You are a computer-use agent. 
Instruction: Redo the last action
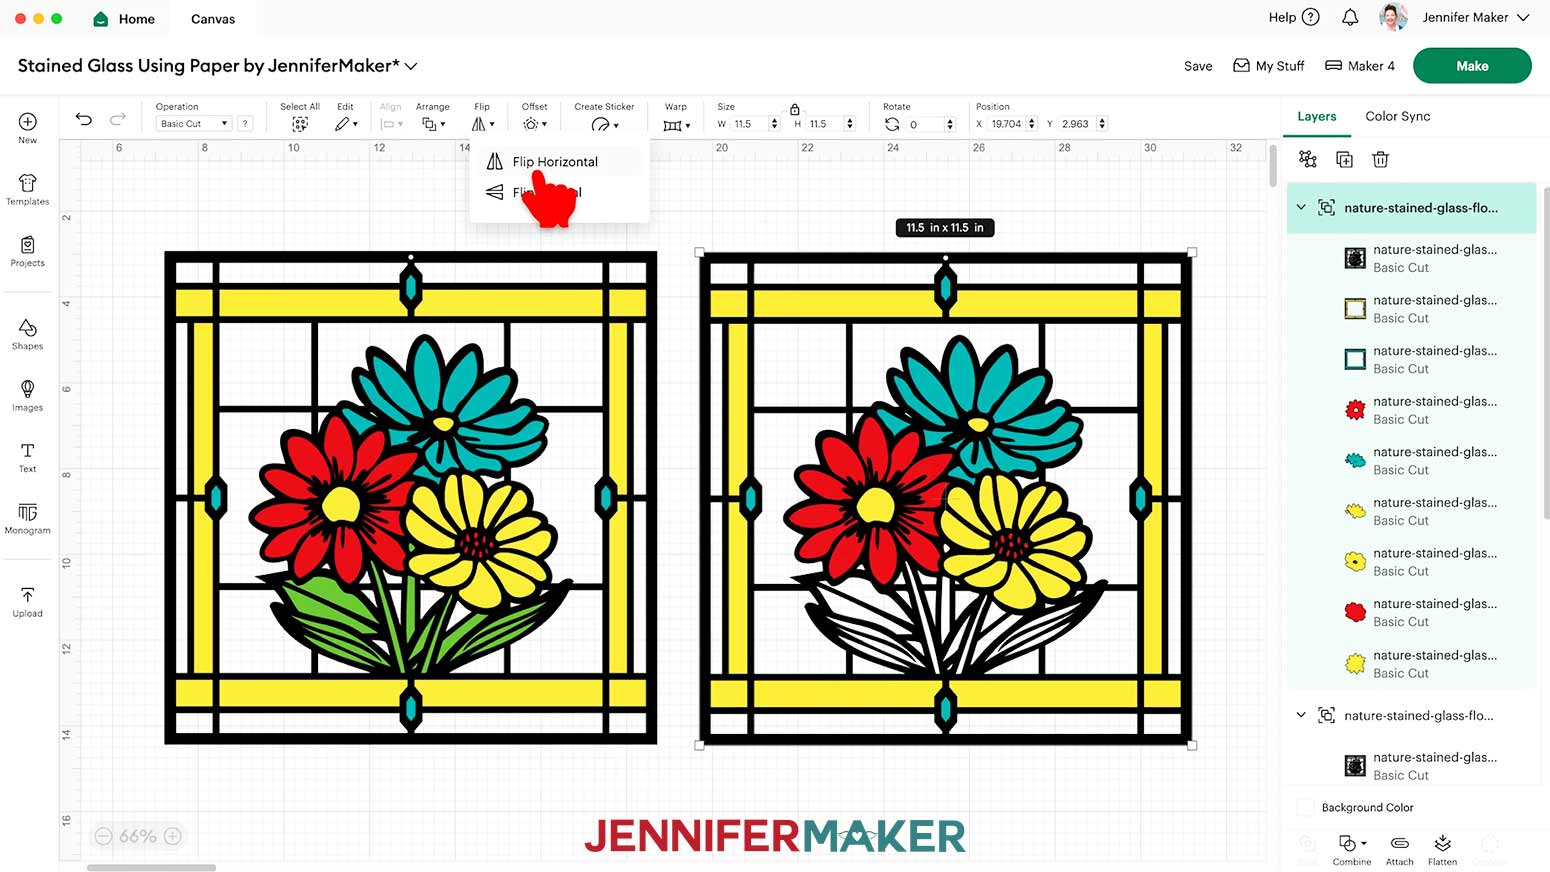coord(118,120)
